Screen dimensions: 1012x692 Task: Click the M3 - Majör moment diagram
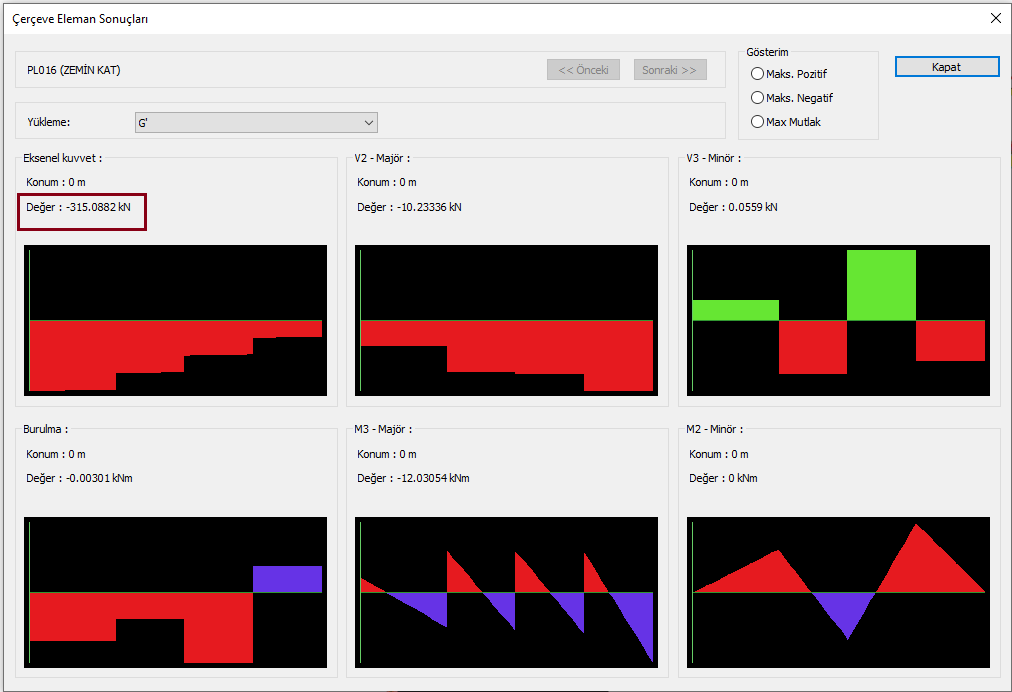(x=507, y=592)
